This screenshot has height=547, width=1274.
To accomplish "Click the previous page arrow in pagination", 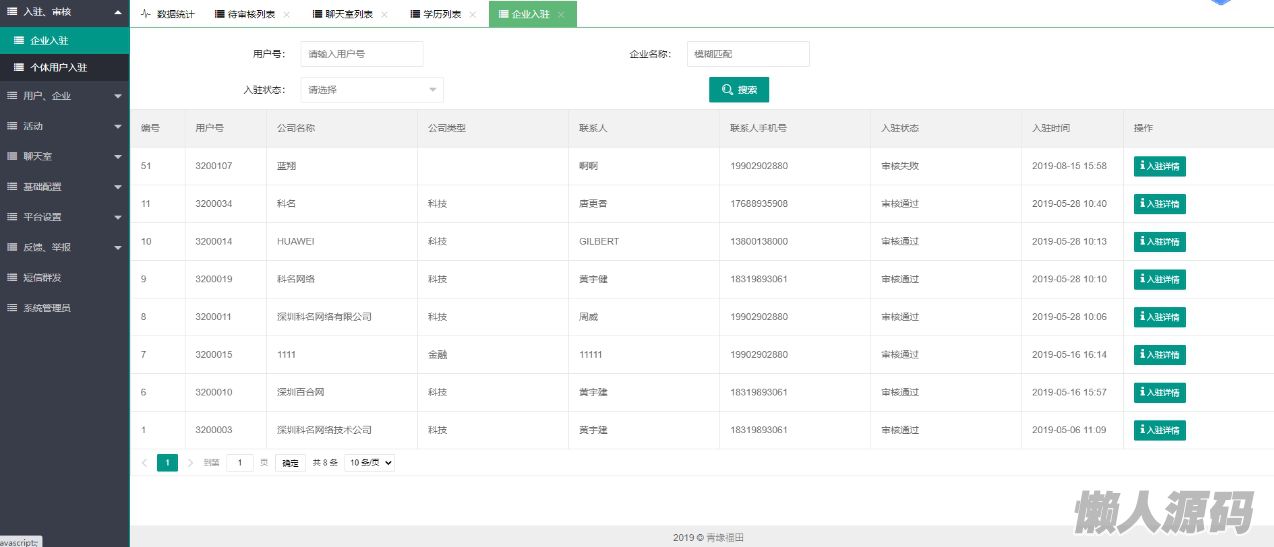I will pos(144,463).
